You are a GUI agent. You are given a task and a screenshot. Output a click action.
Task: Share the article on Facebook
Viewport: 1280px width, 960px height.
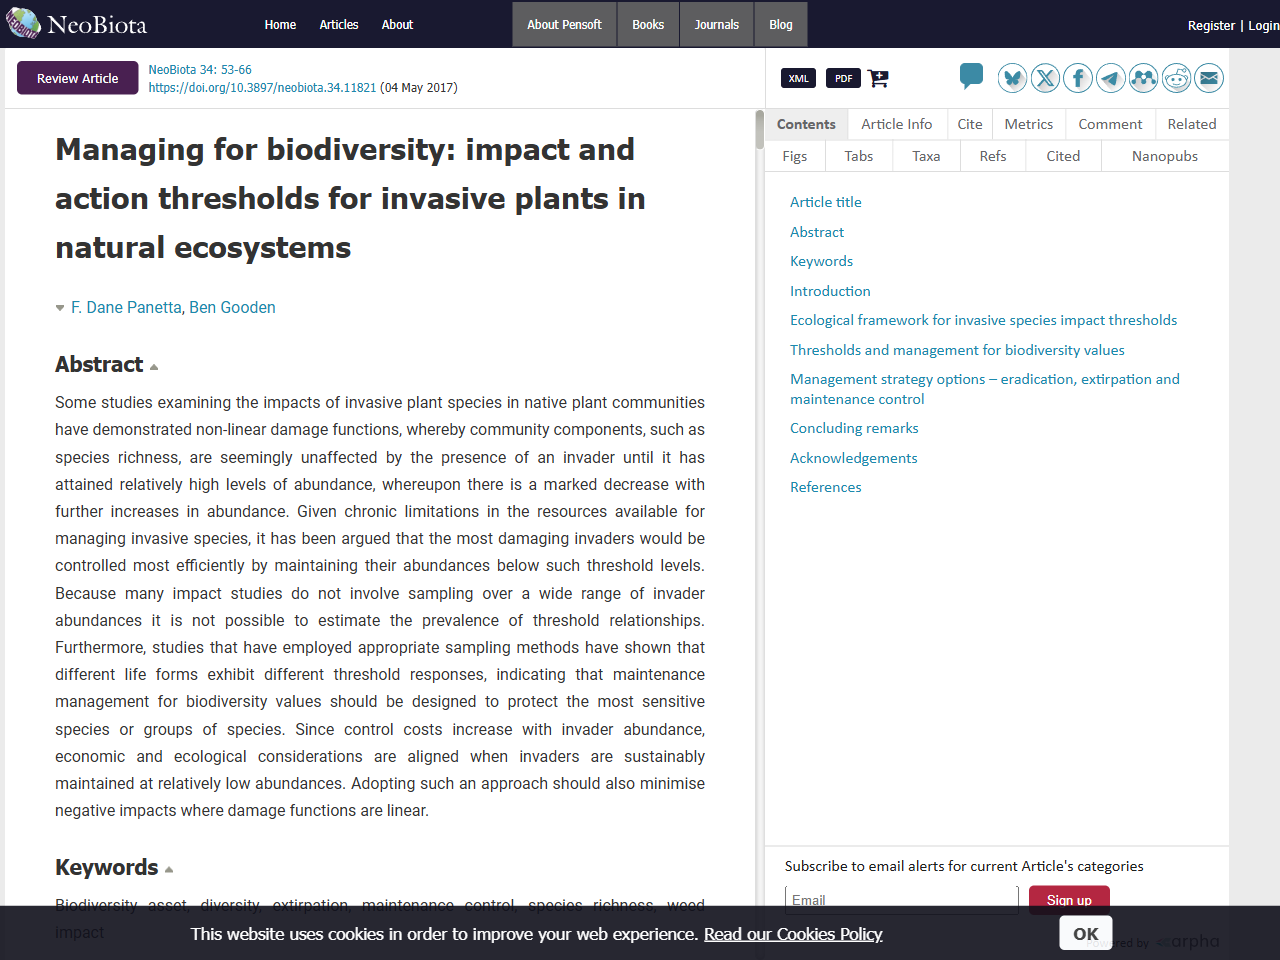1077,77
